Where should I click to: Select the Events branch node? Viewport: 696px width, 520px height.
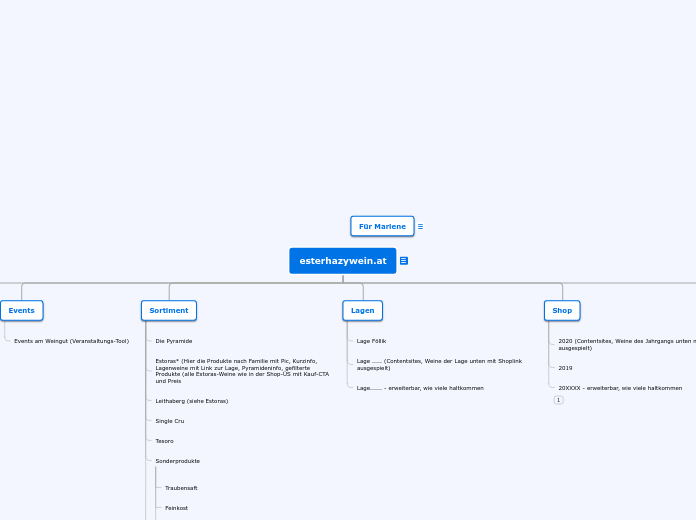[22, 310]
